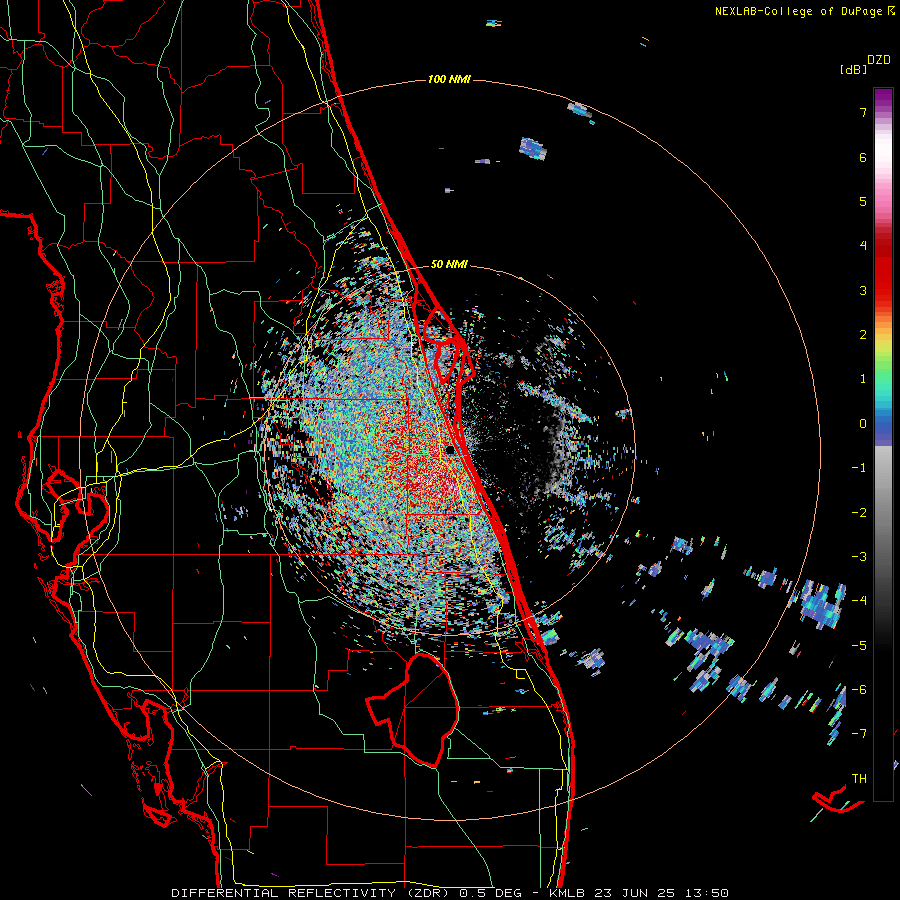This screenshot has width=900, height=900.
Task: Click the vertical ZDR color scale bar
Action: tap(883, 444)
